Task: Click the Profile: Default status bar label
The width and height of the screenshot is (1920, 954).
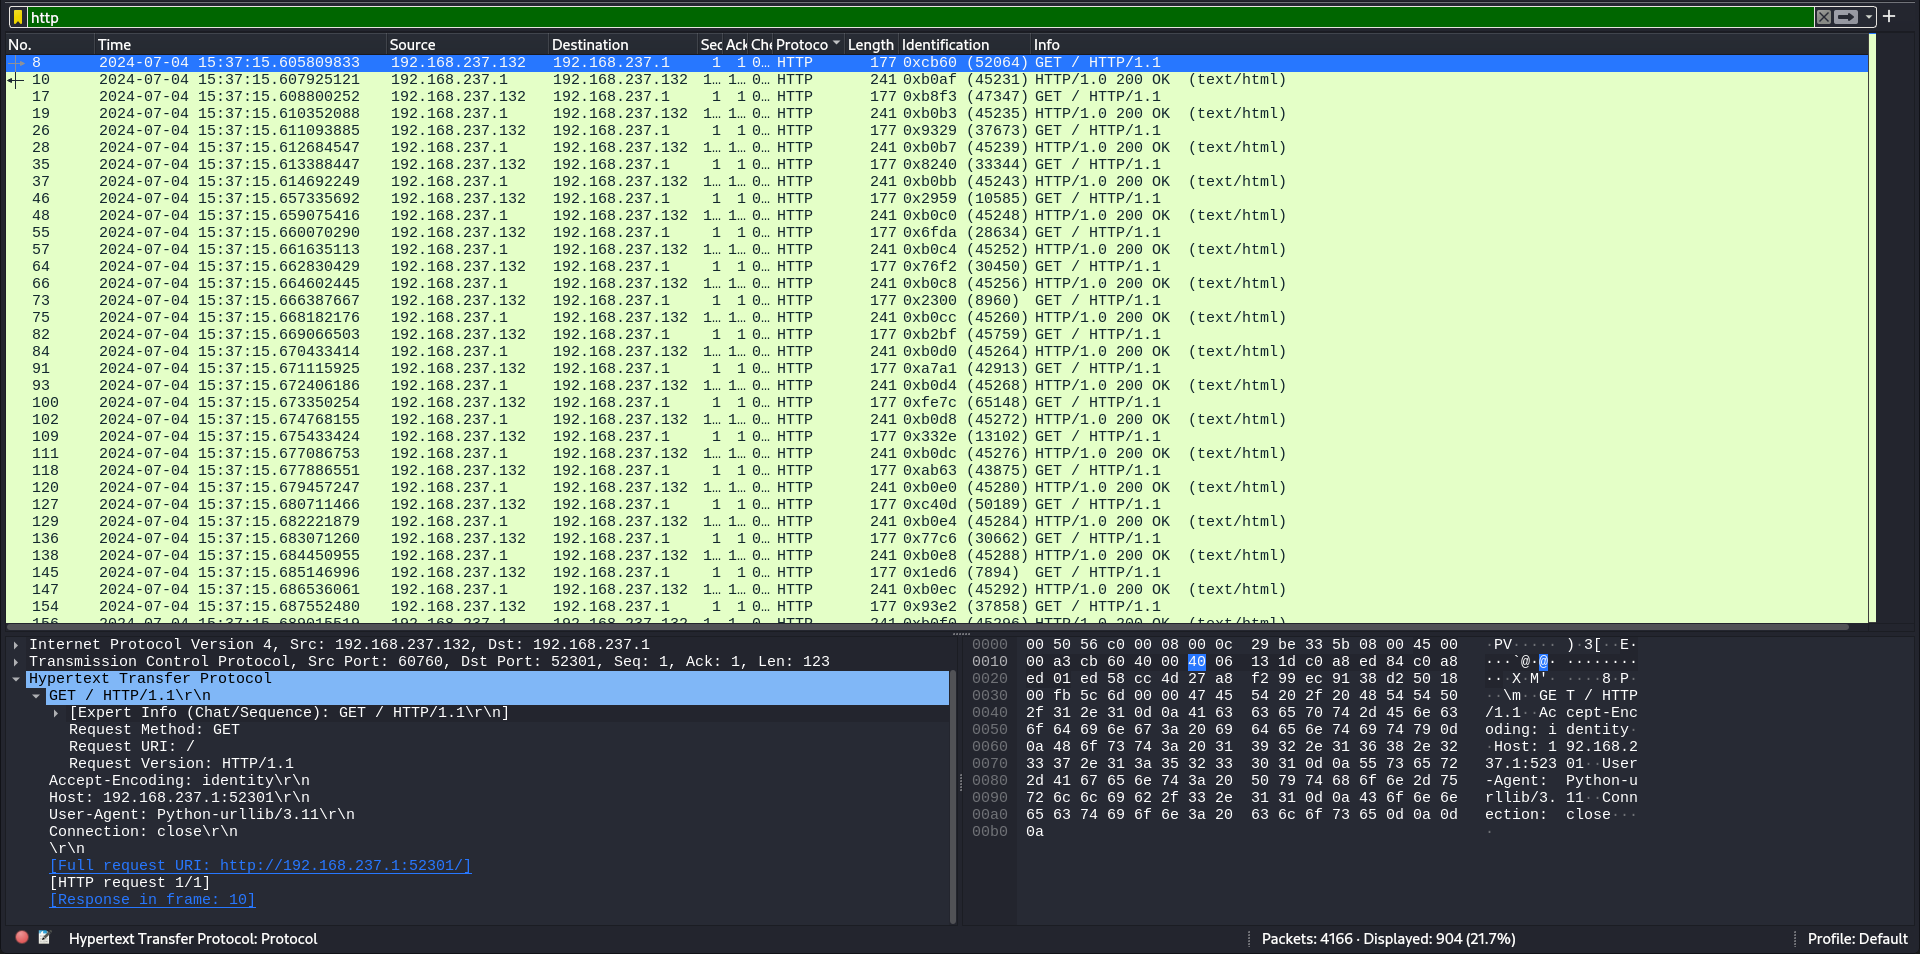Action: pyautogui.click(x=1857, y=939)
